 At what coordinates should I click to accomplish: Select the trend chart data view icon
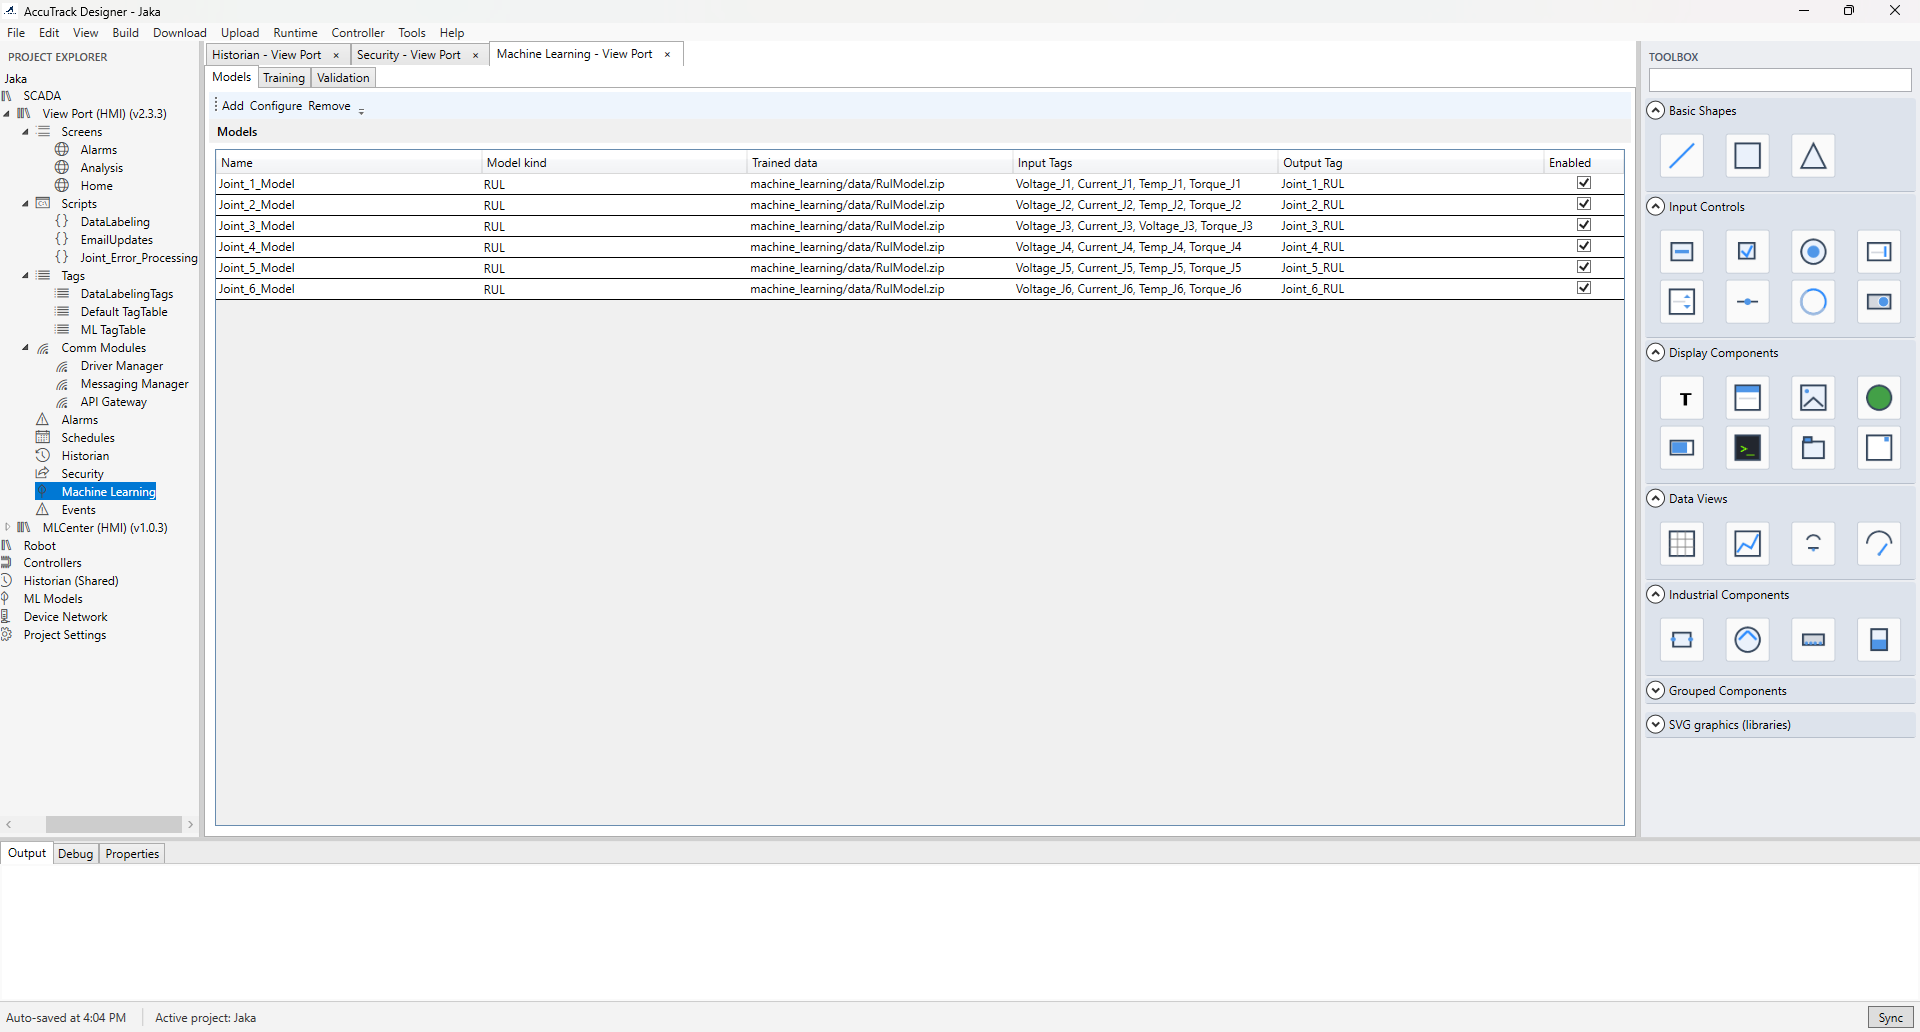[1747, 544]
